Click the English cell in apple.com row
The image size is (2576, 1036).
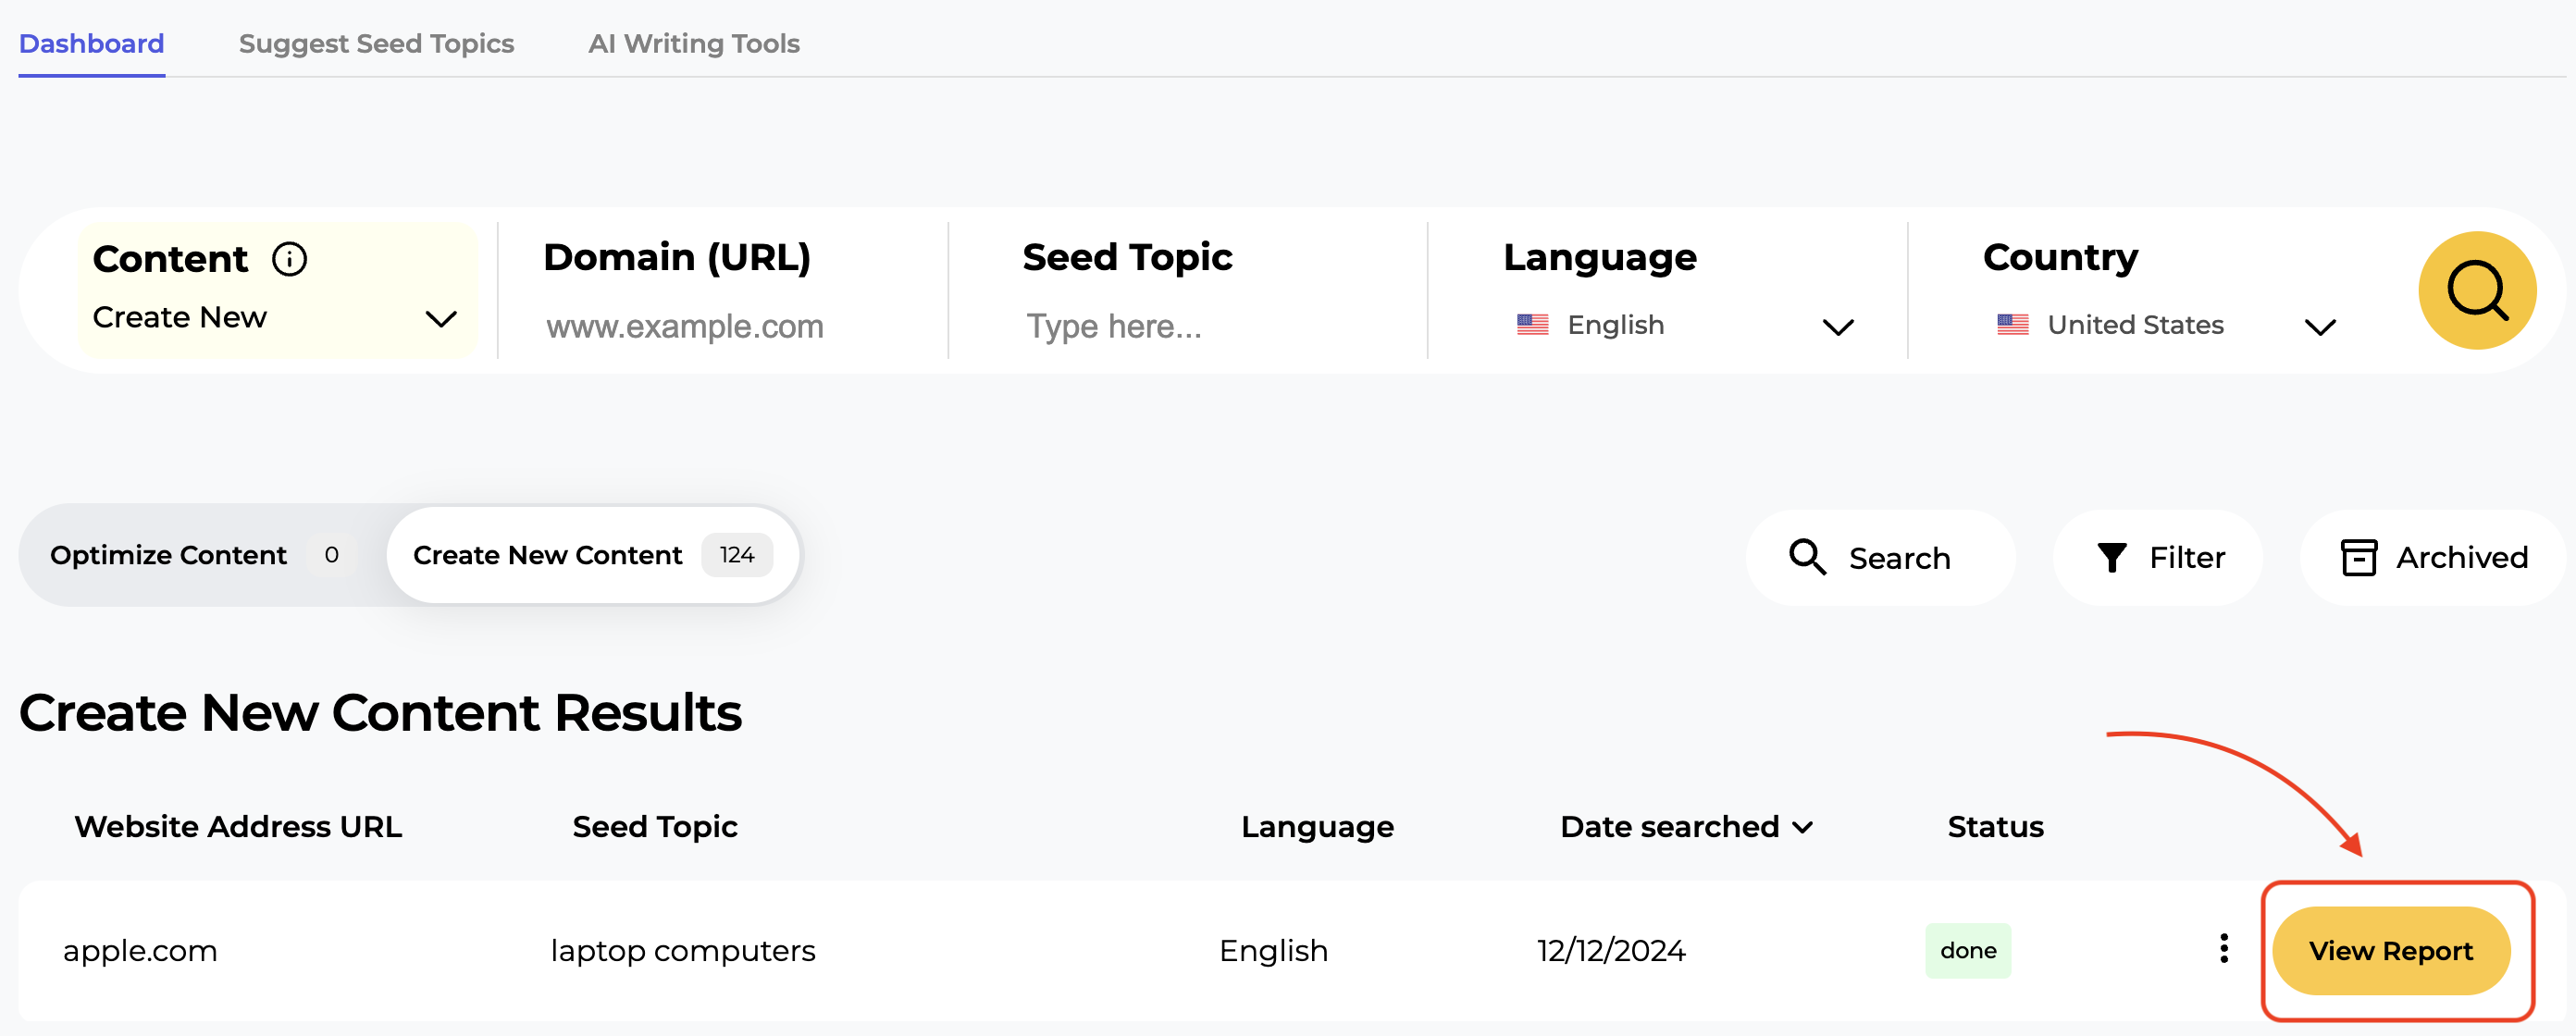tap(1273, 951)
